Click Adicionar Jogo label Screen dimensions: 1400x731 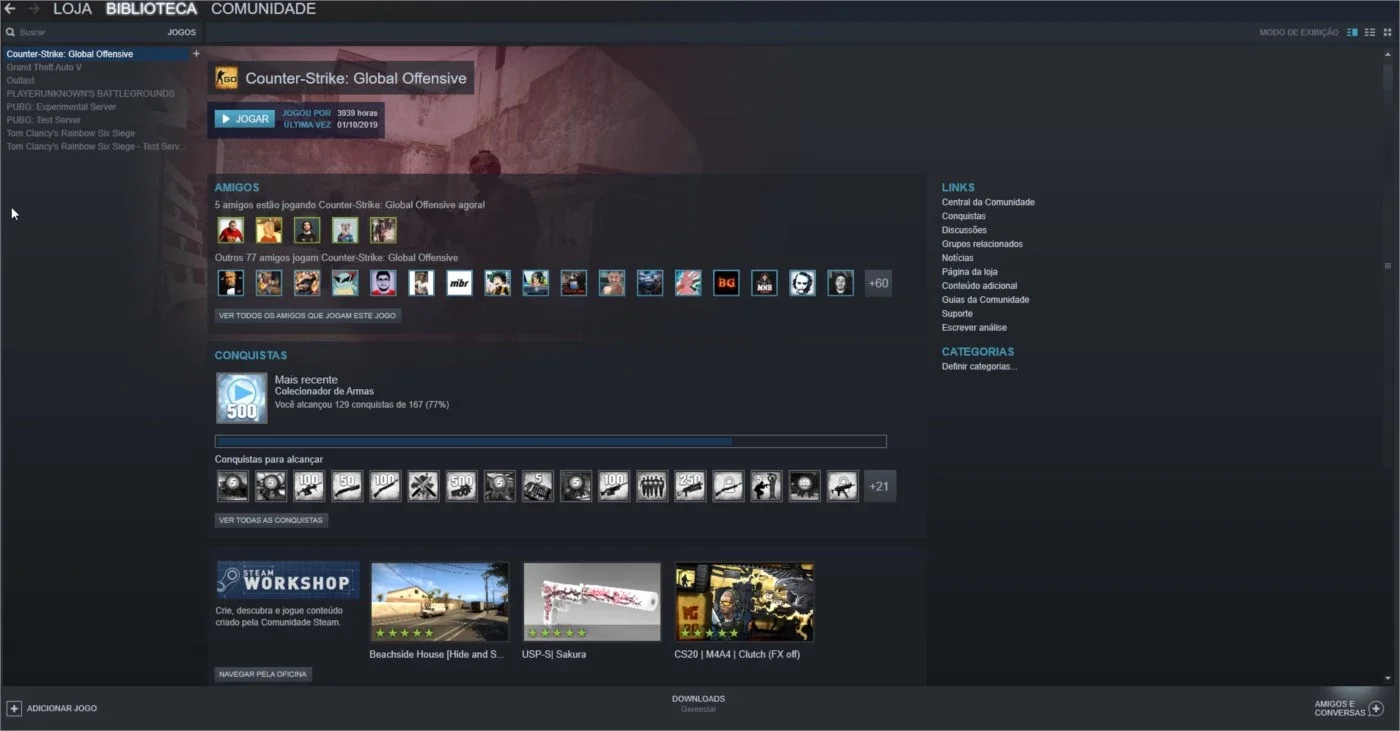click(x=62, y=708)
